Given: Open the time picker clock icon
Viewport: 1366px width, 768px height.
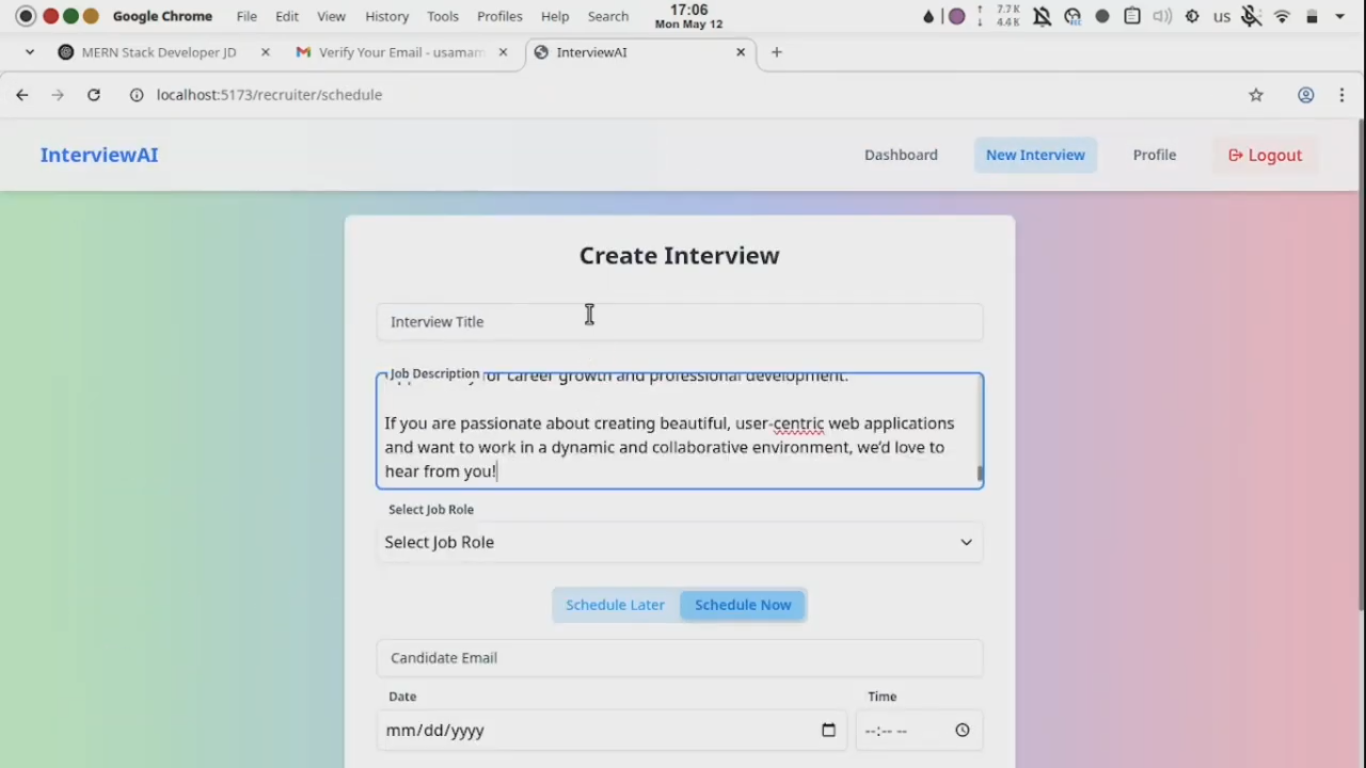Looking at the screenshot, I should (x=962, y=730).
